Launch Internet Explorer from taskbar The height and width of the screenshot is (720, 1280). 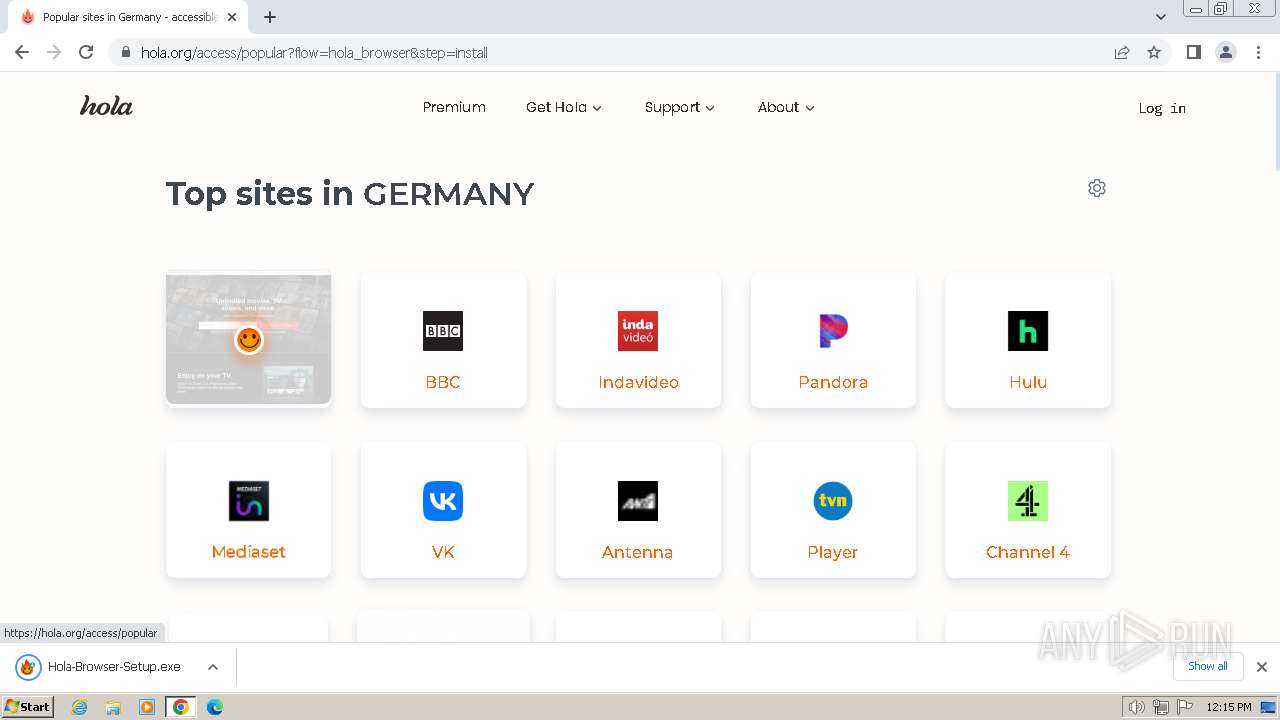(x=80, y=707)
